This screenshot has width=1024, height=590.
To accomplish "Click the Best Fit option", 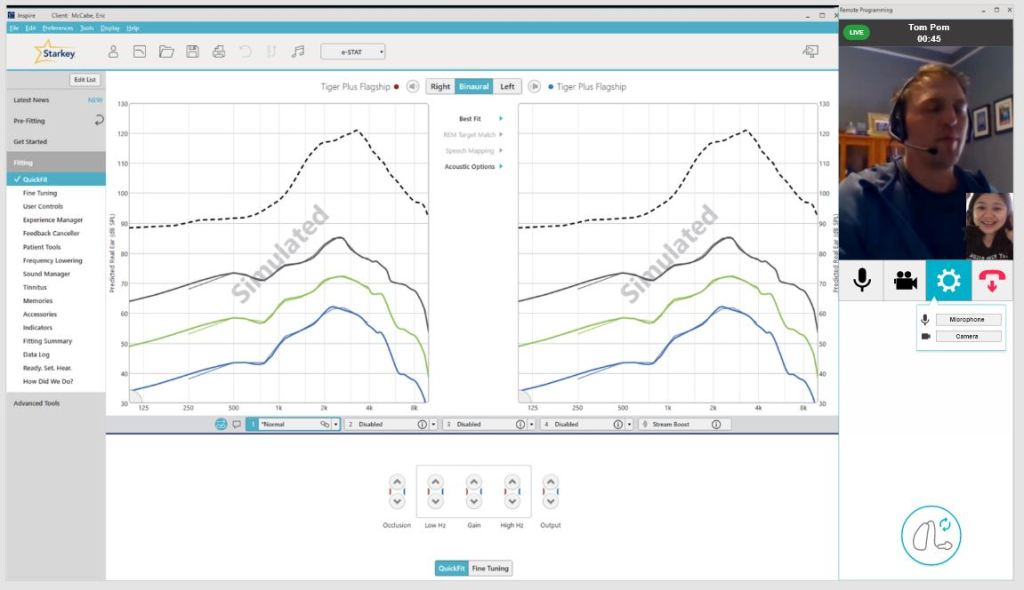I will (473, 119).
